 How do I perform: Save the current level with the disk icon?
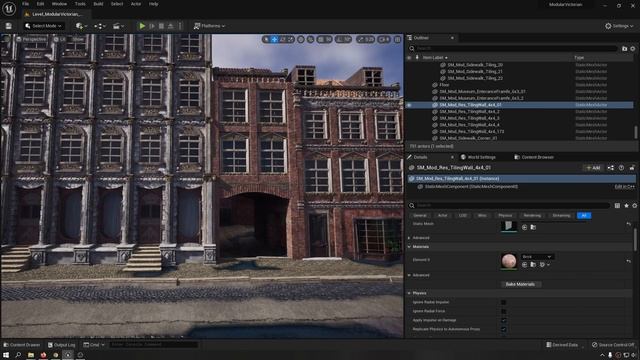tap(9, 26)
